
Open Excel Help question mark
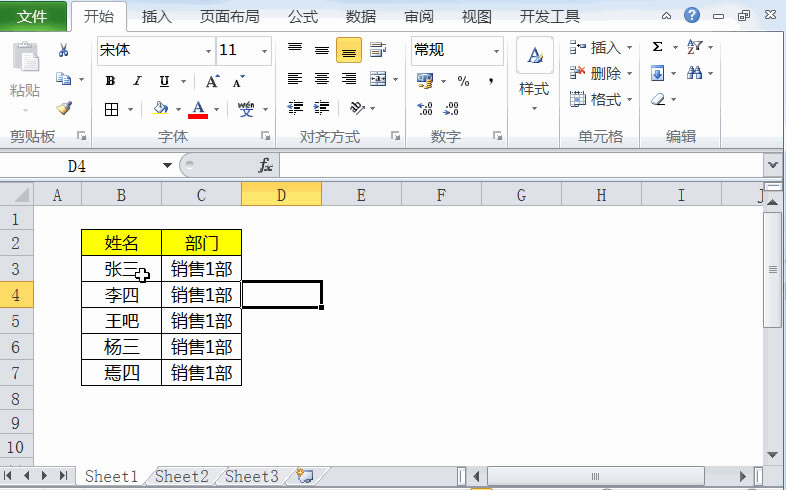(x=692, y=16)
